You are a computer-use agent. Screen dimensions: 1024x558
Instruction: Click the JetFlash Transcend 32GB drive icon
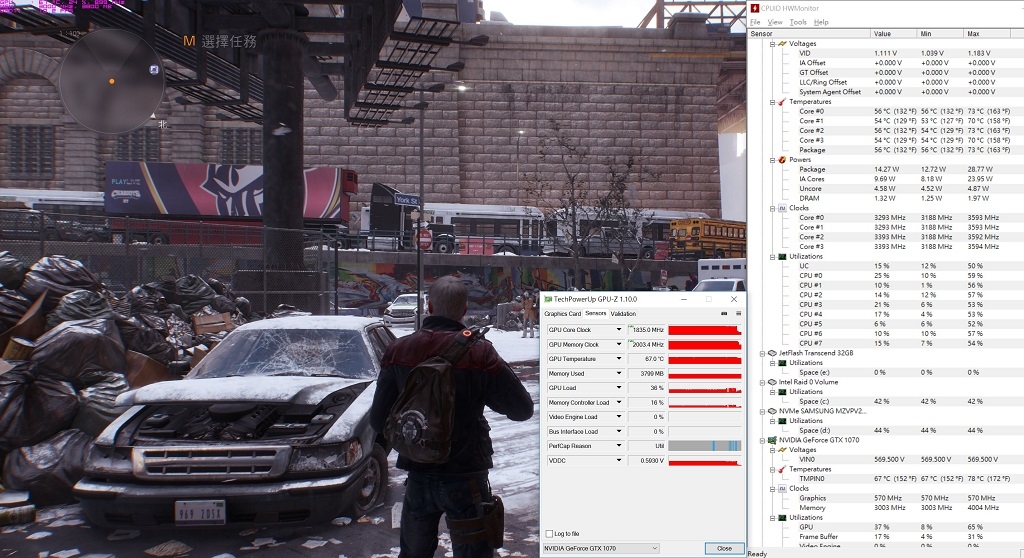pos(773,353)
